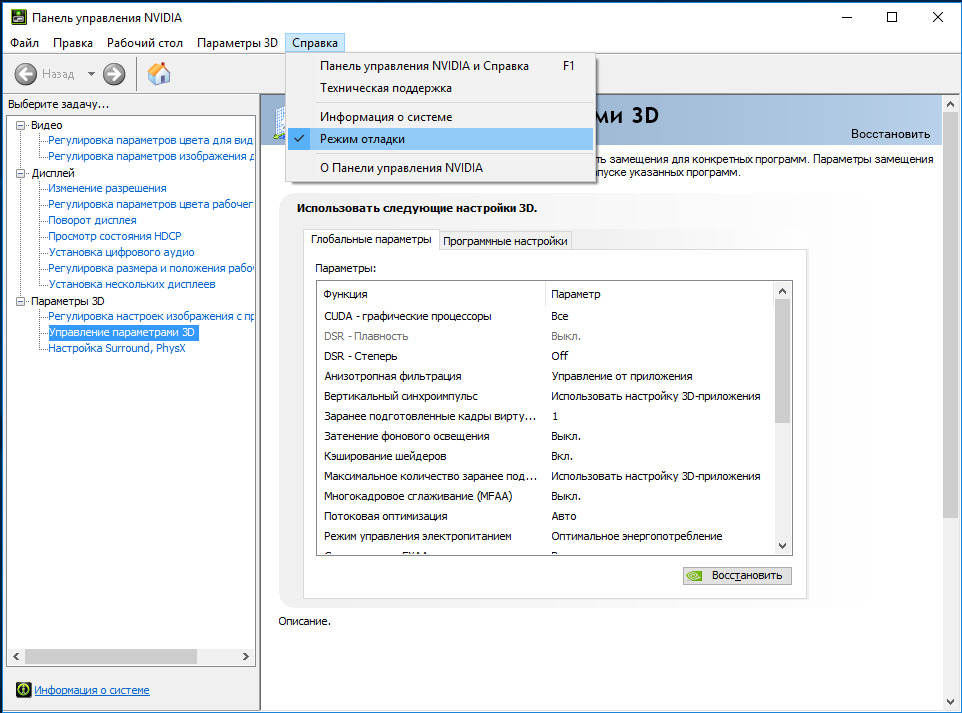Select Максимальное количество заранее row
The width and height of the screenshot is (962, 713).
click(545, 476)
